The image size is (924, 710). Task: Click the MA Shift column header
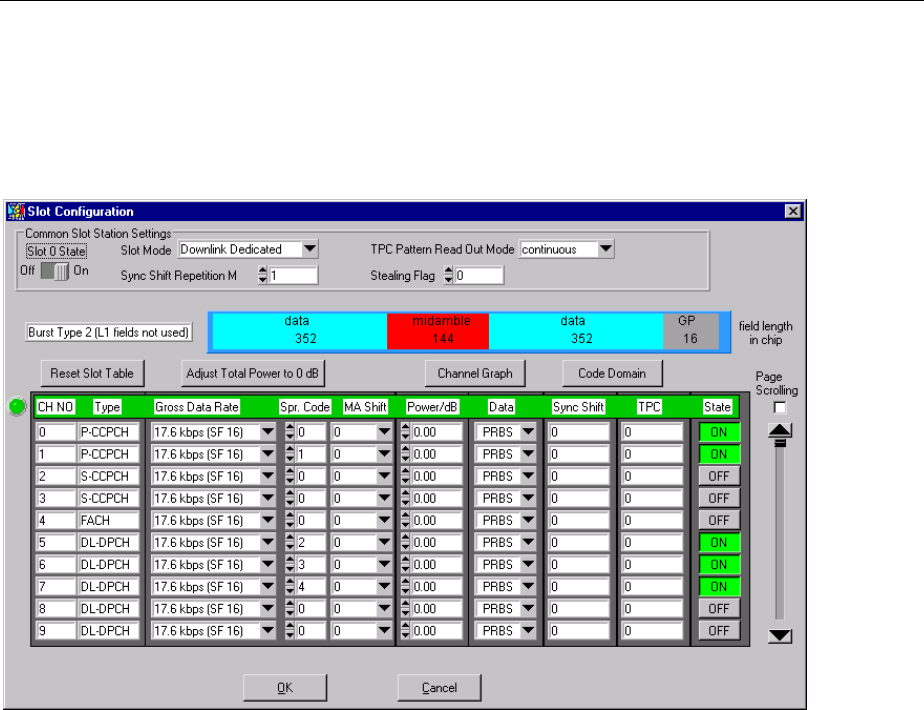(x=365, y=407)
